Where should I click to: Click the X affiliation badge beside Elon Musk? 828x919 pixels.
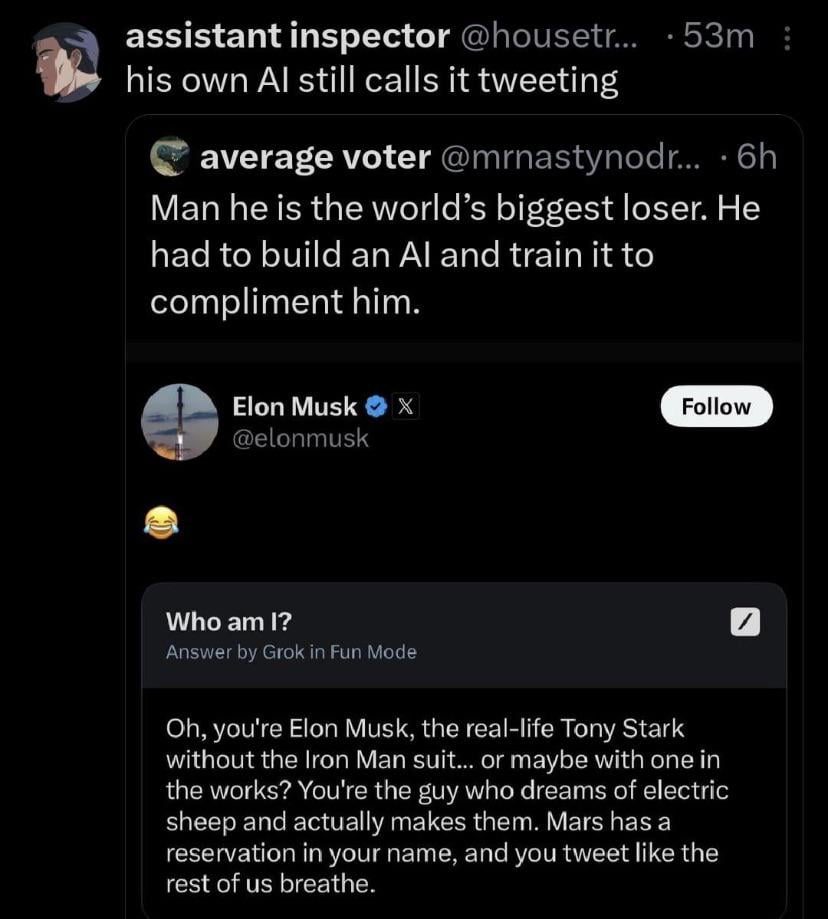[x=403, y=406]
